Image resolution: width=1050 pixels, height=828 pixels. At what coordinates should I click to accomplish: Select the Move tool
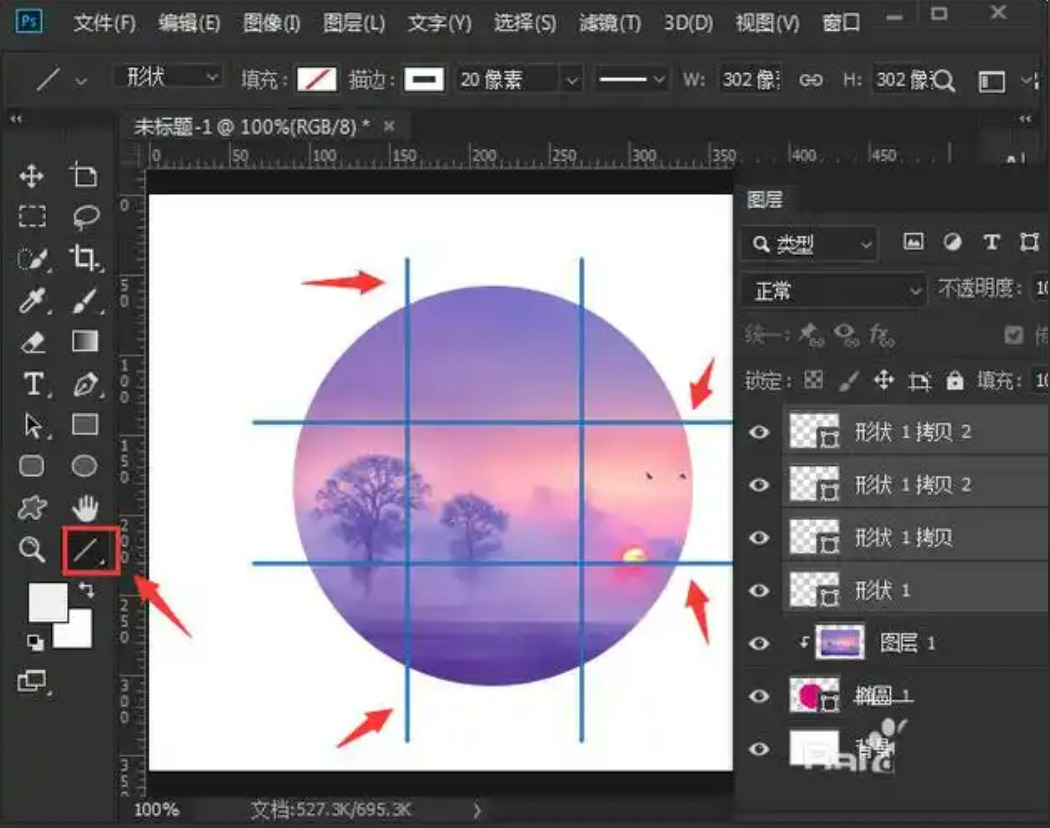31,176
